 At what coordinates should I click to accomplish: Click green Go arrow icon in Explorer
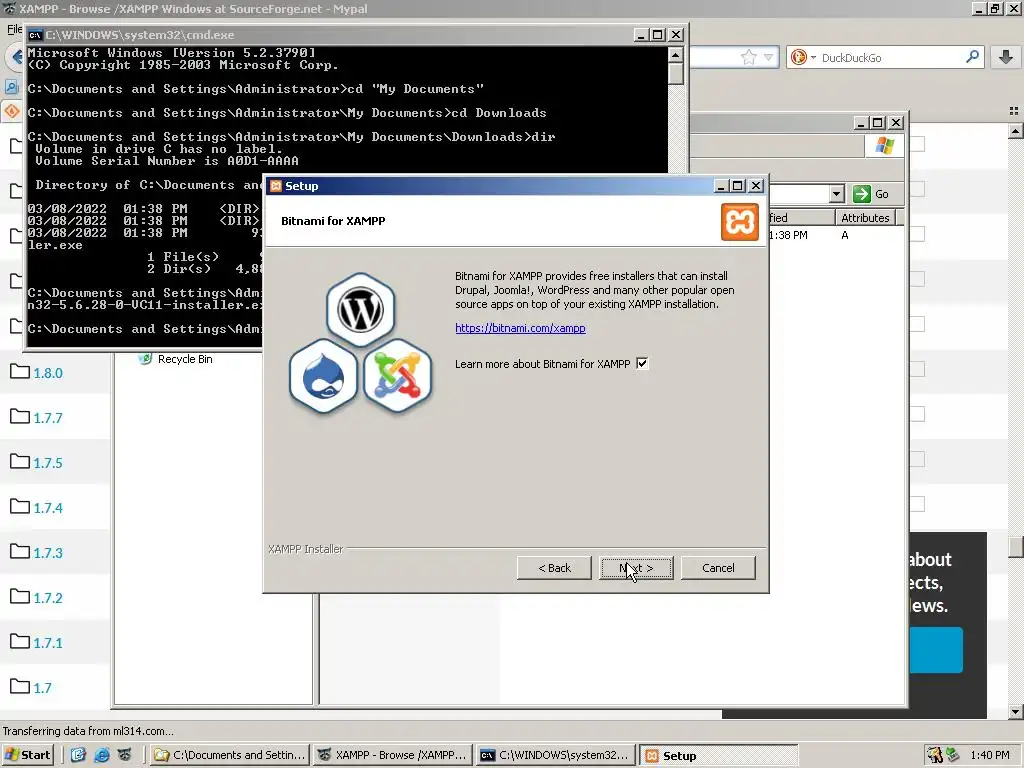point(862,194)
